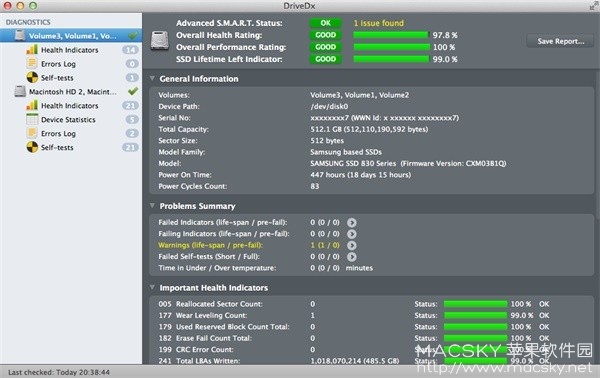Click badge 5 on Device Statistics
600x378 pixels.
132,119
